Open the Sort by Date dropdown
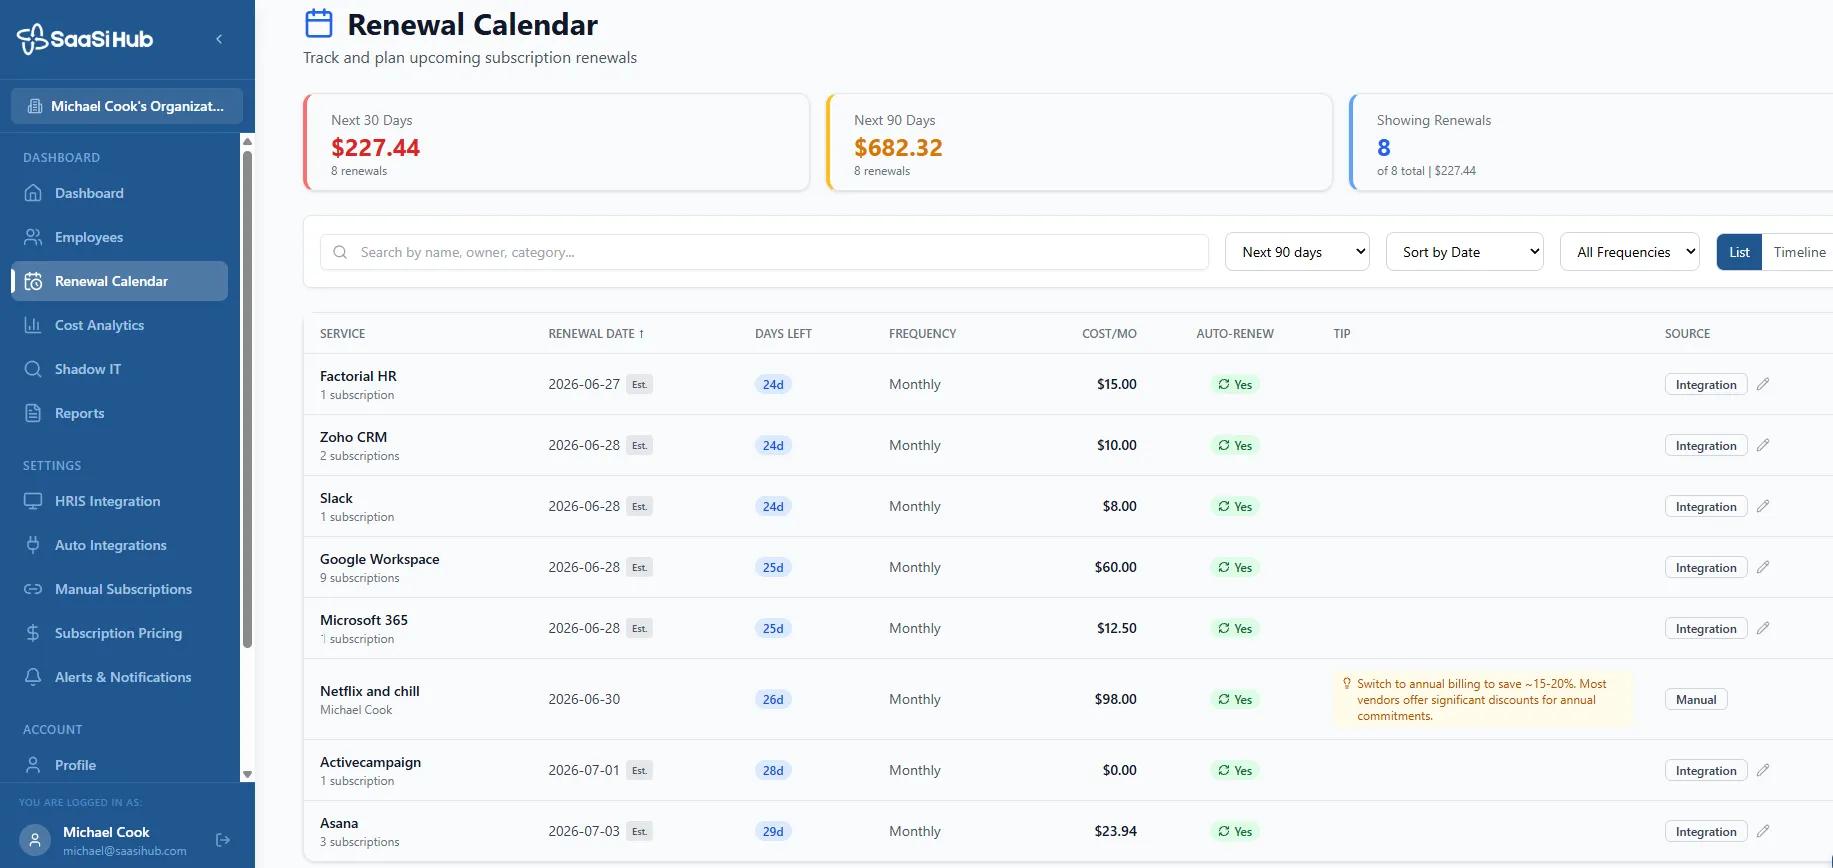 pyautogui.click(x=1465, y=252)
